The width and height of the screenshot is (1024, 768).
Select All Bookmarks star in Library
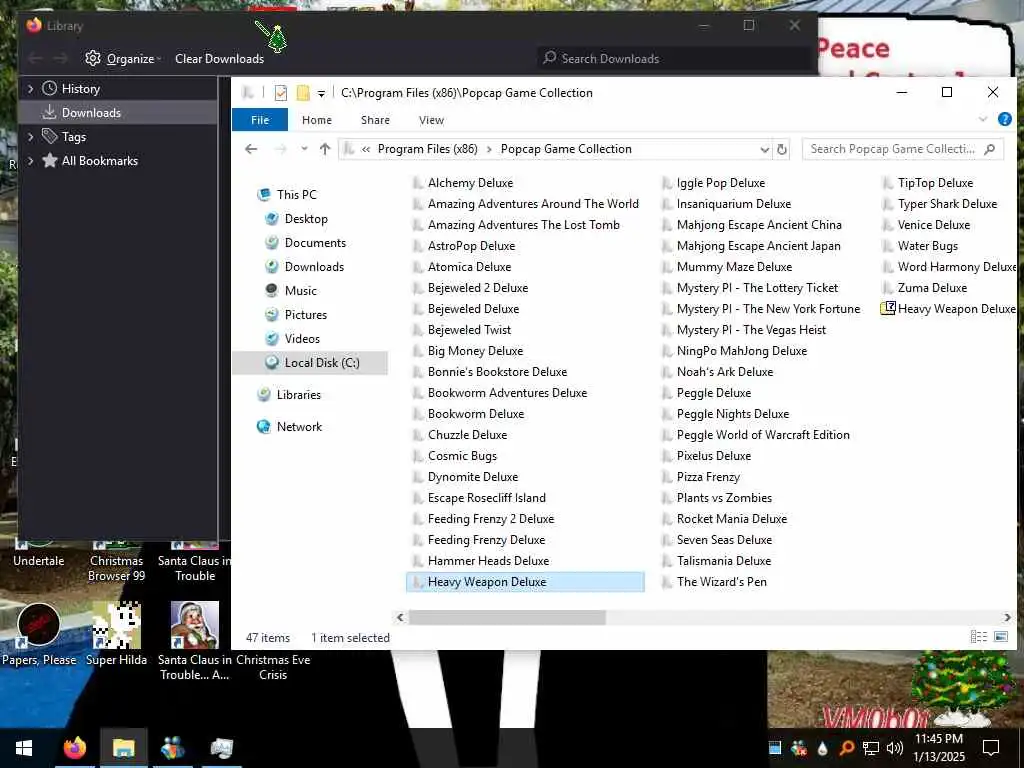click(50, 161)
